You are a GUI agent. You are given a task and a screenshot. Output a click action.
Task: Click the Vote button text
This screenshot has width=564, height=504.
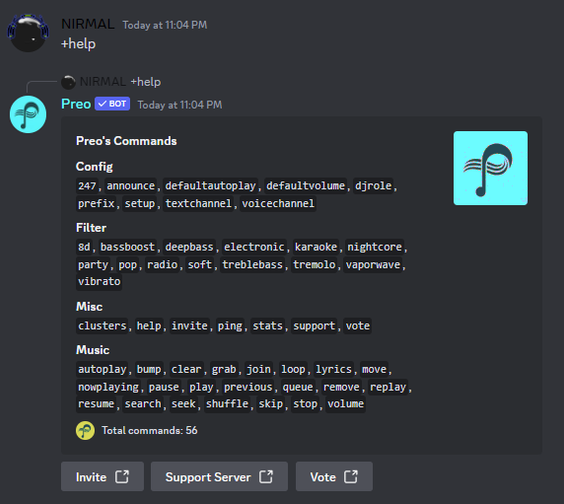[323, 477]
